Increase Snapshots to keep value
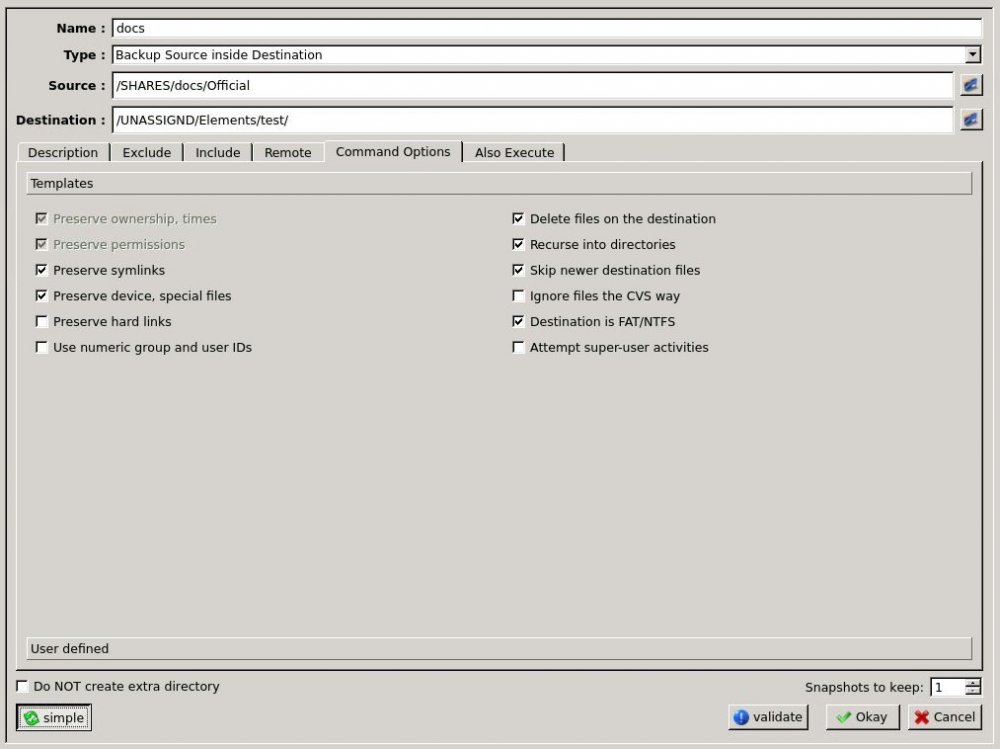 [973, 683]
